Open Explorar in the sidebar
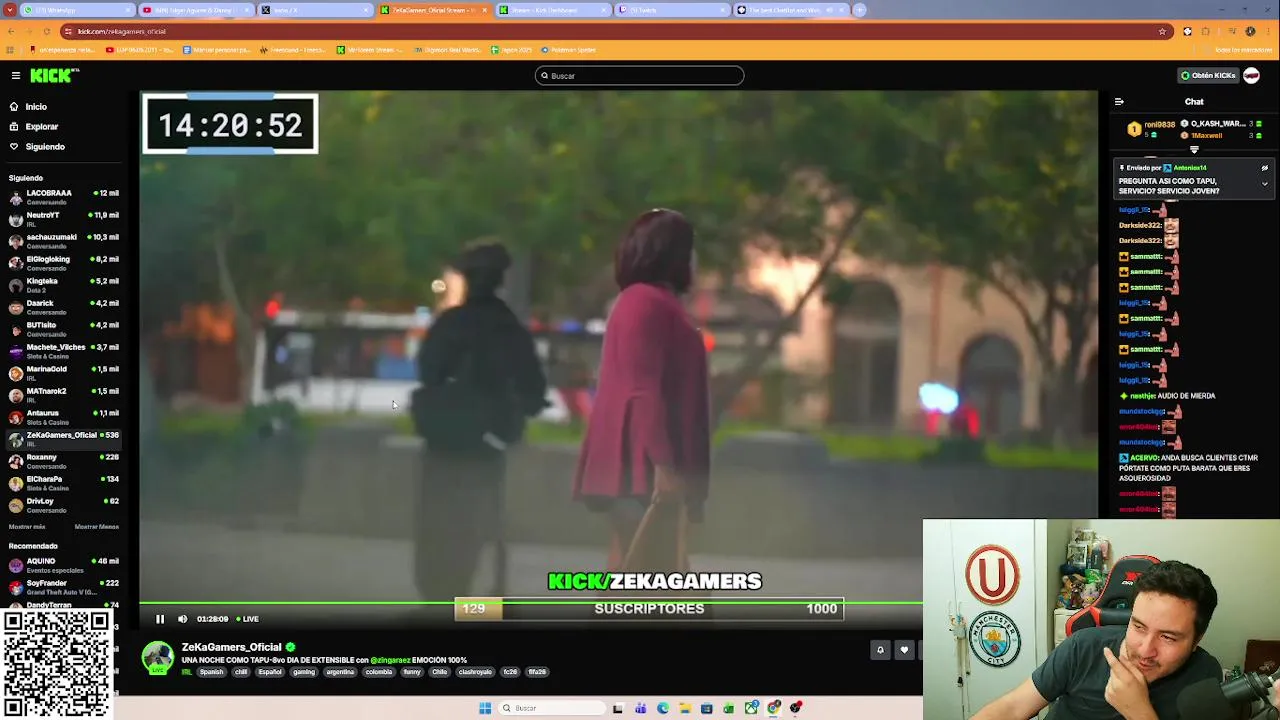This screenshot has height=720, width=1280. (x=42, y=126)
